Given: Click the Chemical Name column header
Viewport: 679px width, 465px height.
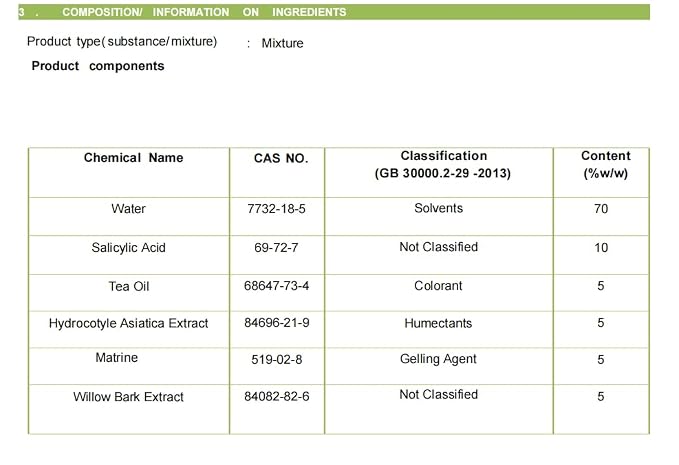Looking at the screenshot, I should [133, 158].
